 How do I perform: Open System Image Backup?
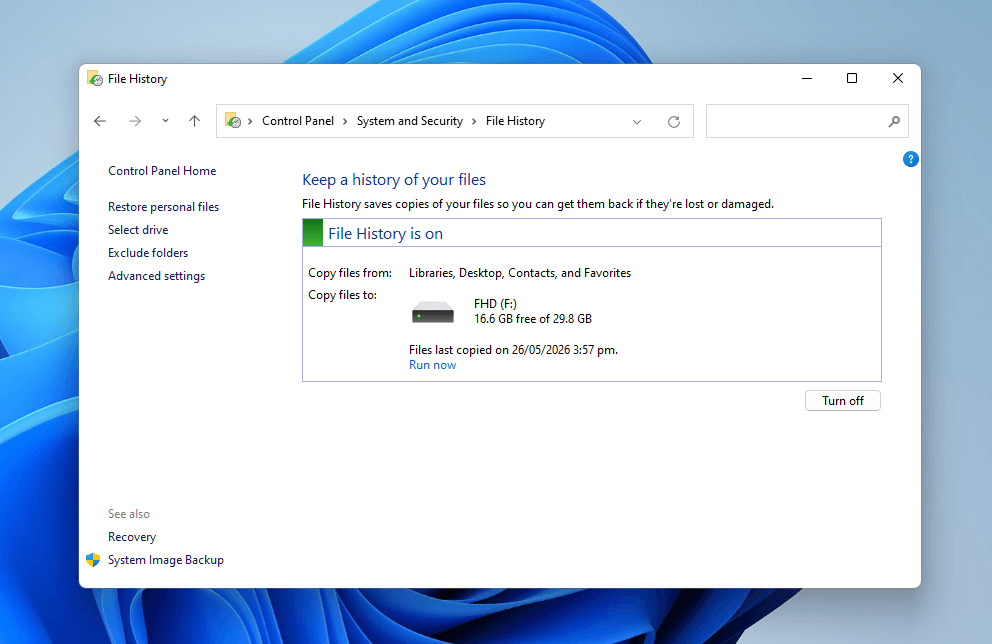[166, 560]
